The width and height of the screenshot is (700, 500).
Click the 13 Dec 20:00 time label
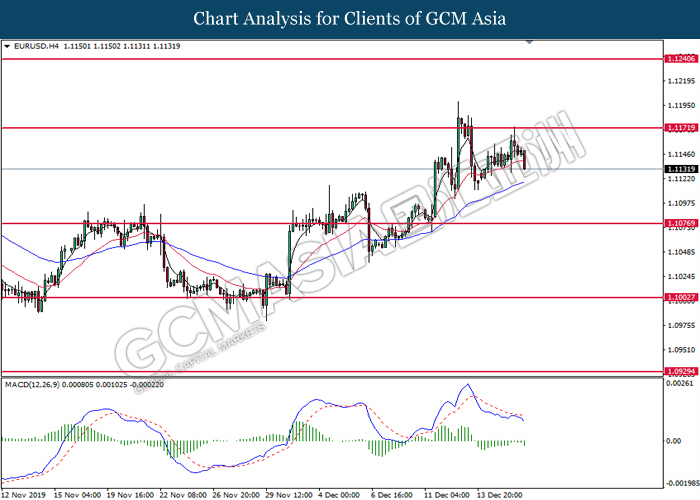(x=501, y=493)
